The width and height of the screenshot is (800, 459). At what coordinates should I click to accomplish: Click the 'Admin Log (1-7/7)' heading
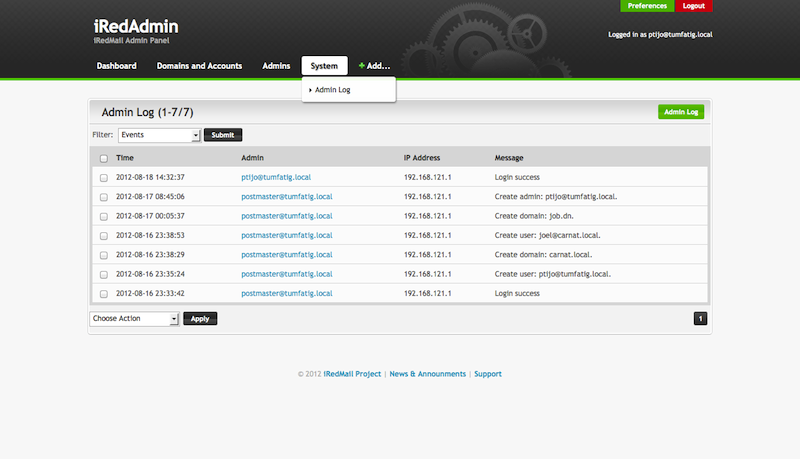point(147,112)
